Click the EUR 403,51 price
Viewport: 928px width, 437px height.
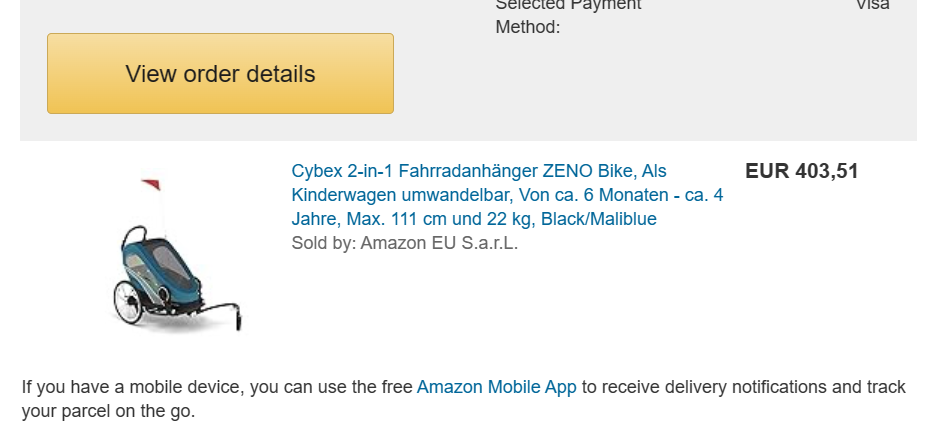[801, 171]
